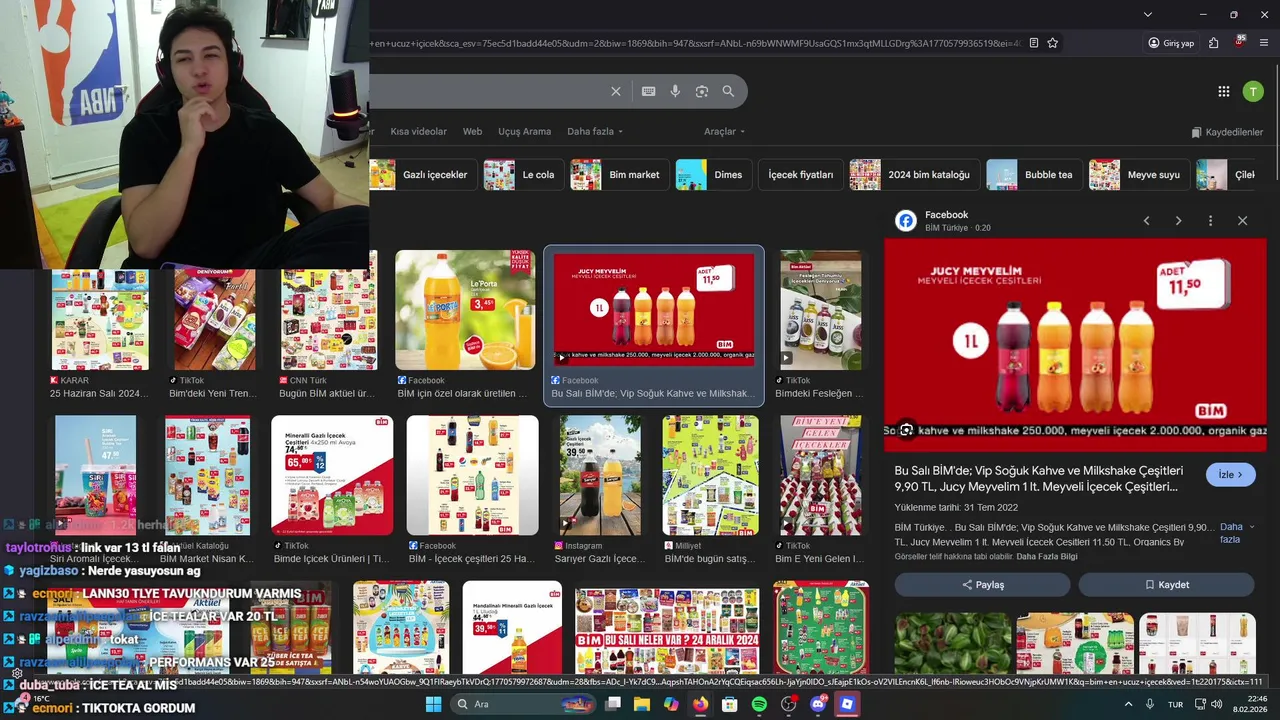
Task: Expand the Firefox tab list chevron
Action: point(1148,14)
